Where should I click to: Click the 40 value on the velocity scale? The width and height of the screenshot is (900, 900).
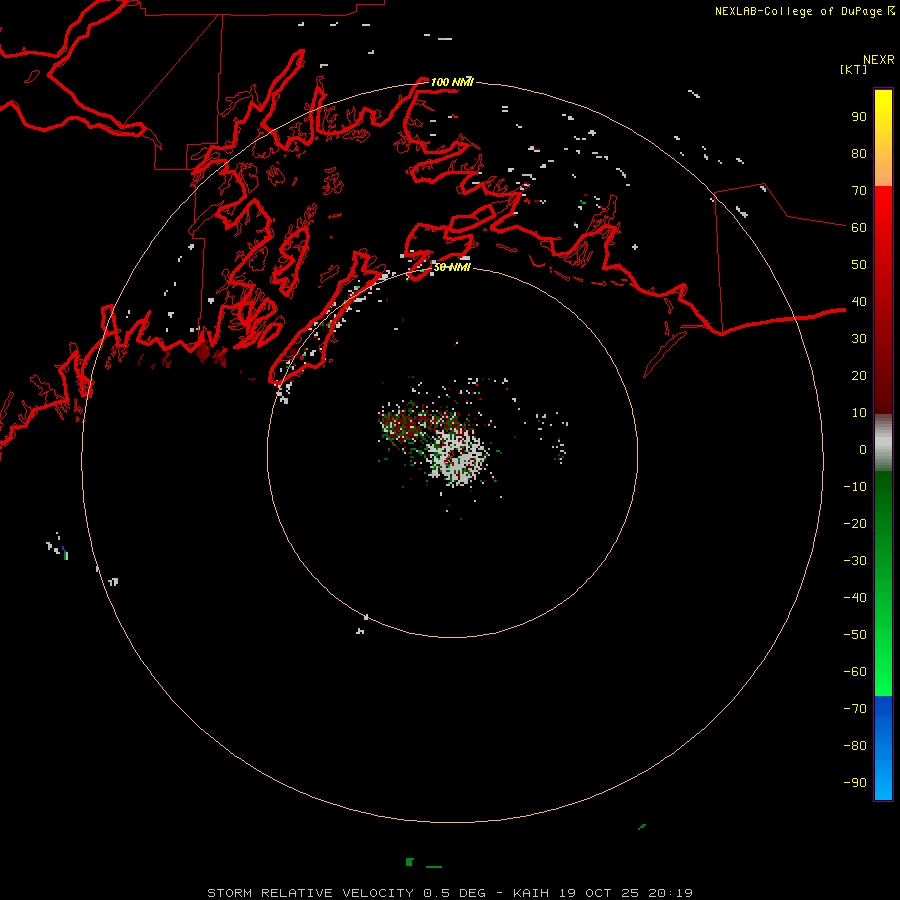(x=859, y=301)
